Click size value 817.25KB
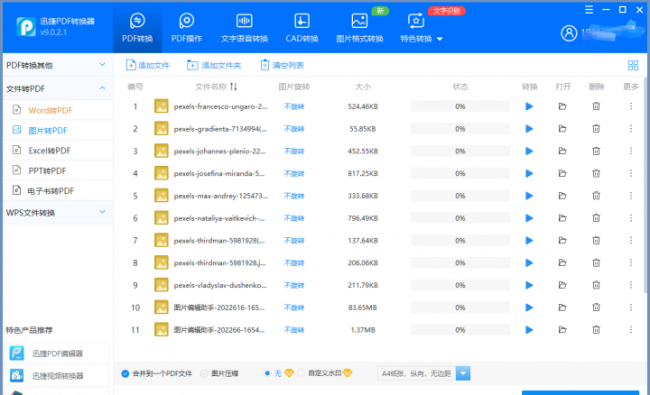Screen dimensions: 650x395 pos(363,173)
